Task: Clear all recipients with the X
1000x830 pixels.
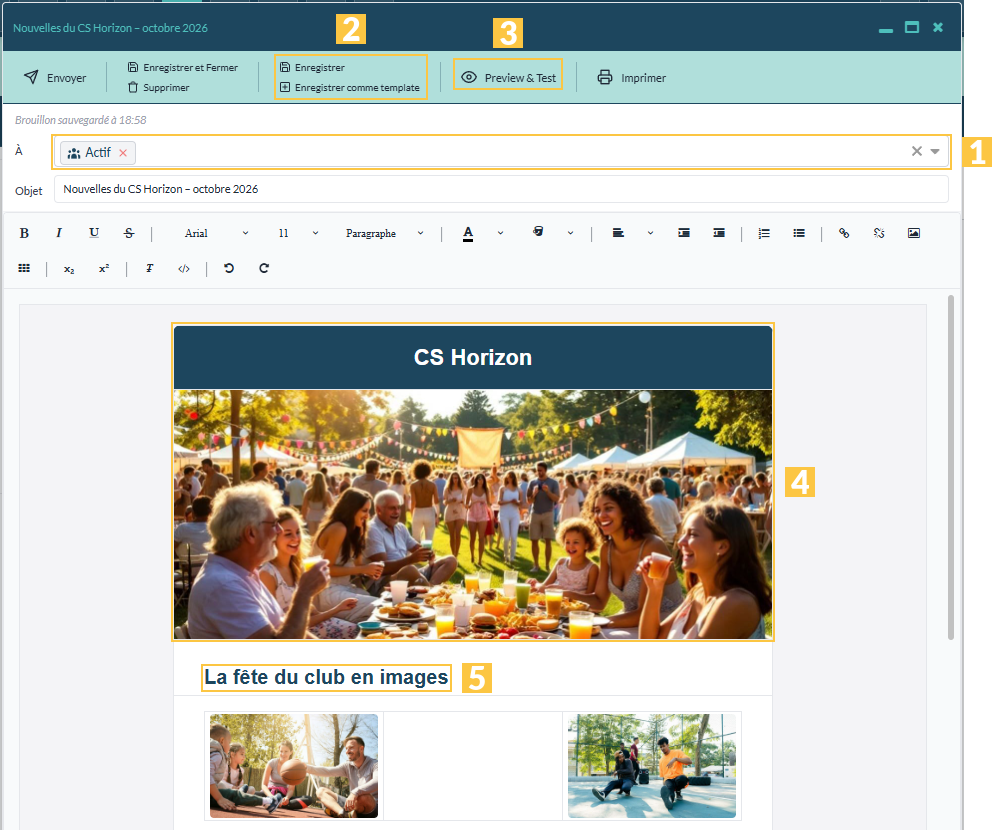Action: pyautogui.click(x=916, y=151)
